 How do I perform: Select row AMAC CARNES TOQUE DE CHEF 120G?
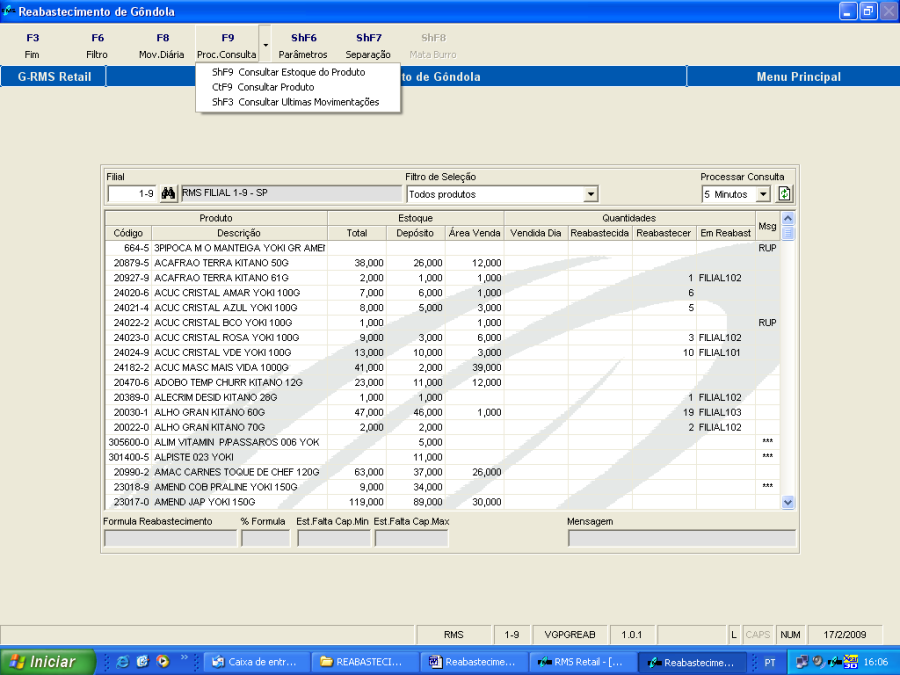click(x=442, y=472)
